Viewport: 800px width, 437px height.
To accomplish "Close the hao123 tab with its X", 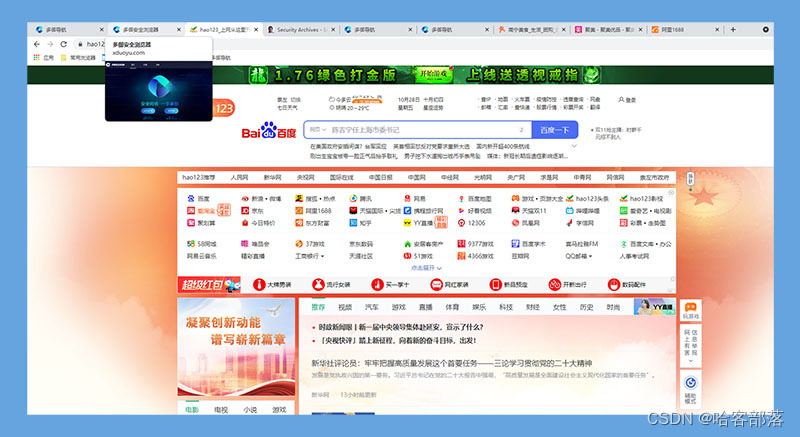I will (256, 30).
